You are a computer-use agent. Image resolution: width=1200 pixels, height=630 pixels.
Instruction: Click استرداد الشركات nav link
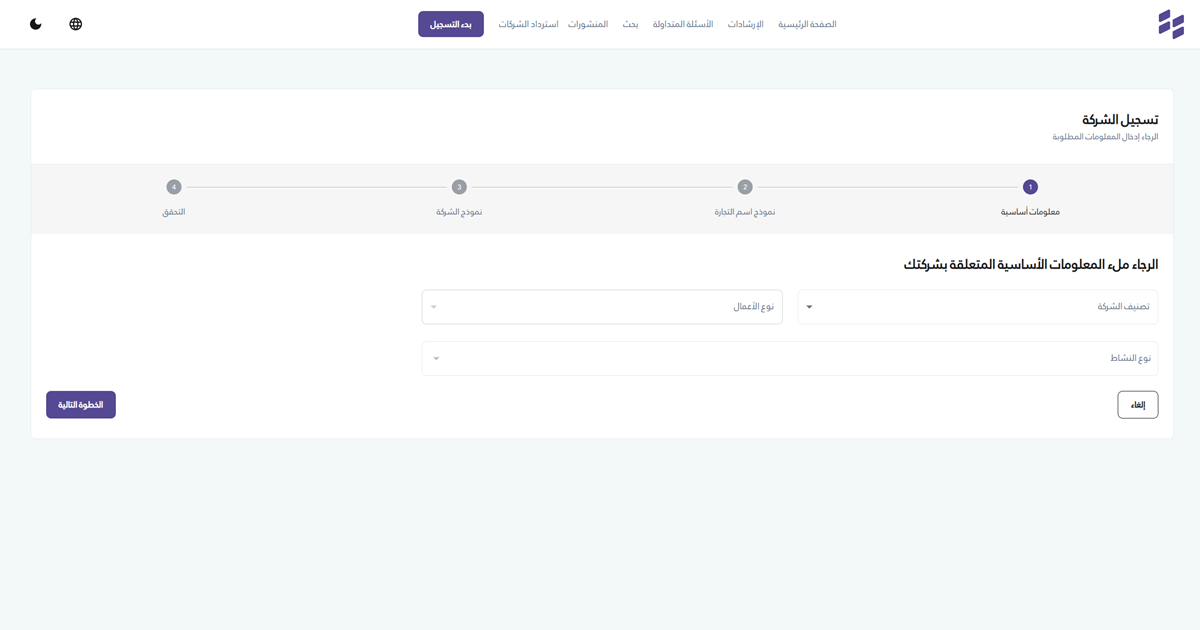[528, 24]
